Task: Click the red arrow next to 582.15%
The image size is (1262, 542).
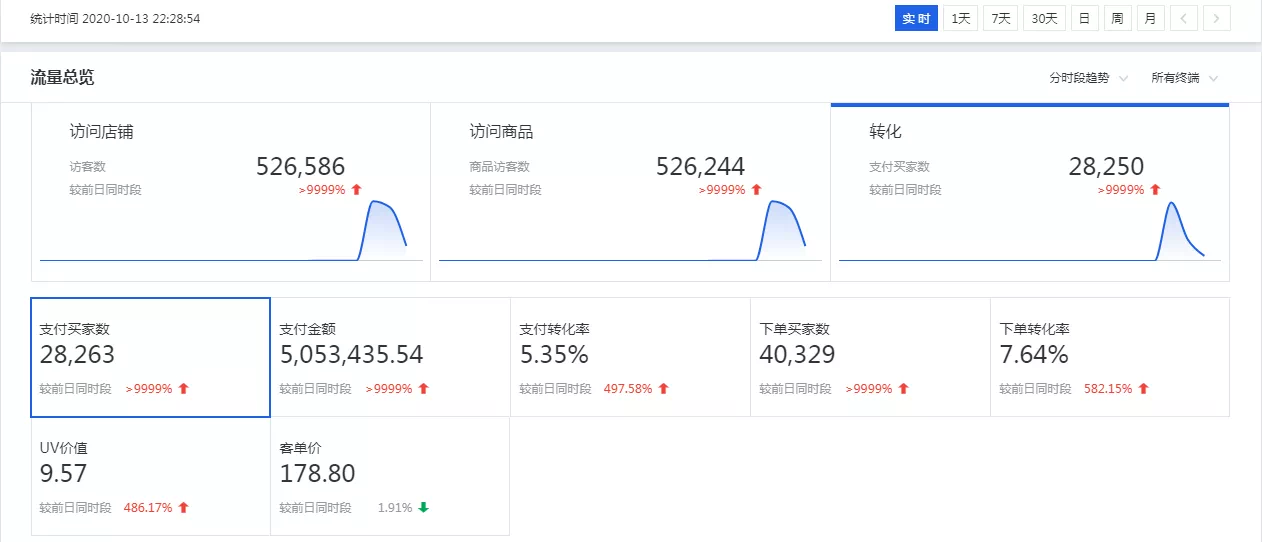Action: click(1143, 389)
